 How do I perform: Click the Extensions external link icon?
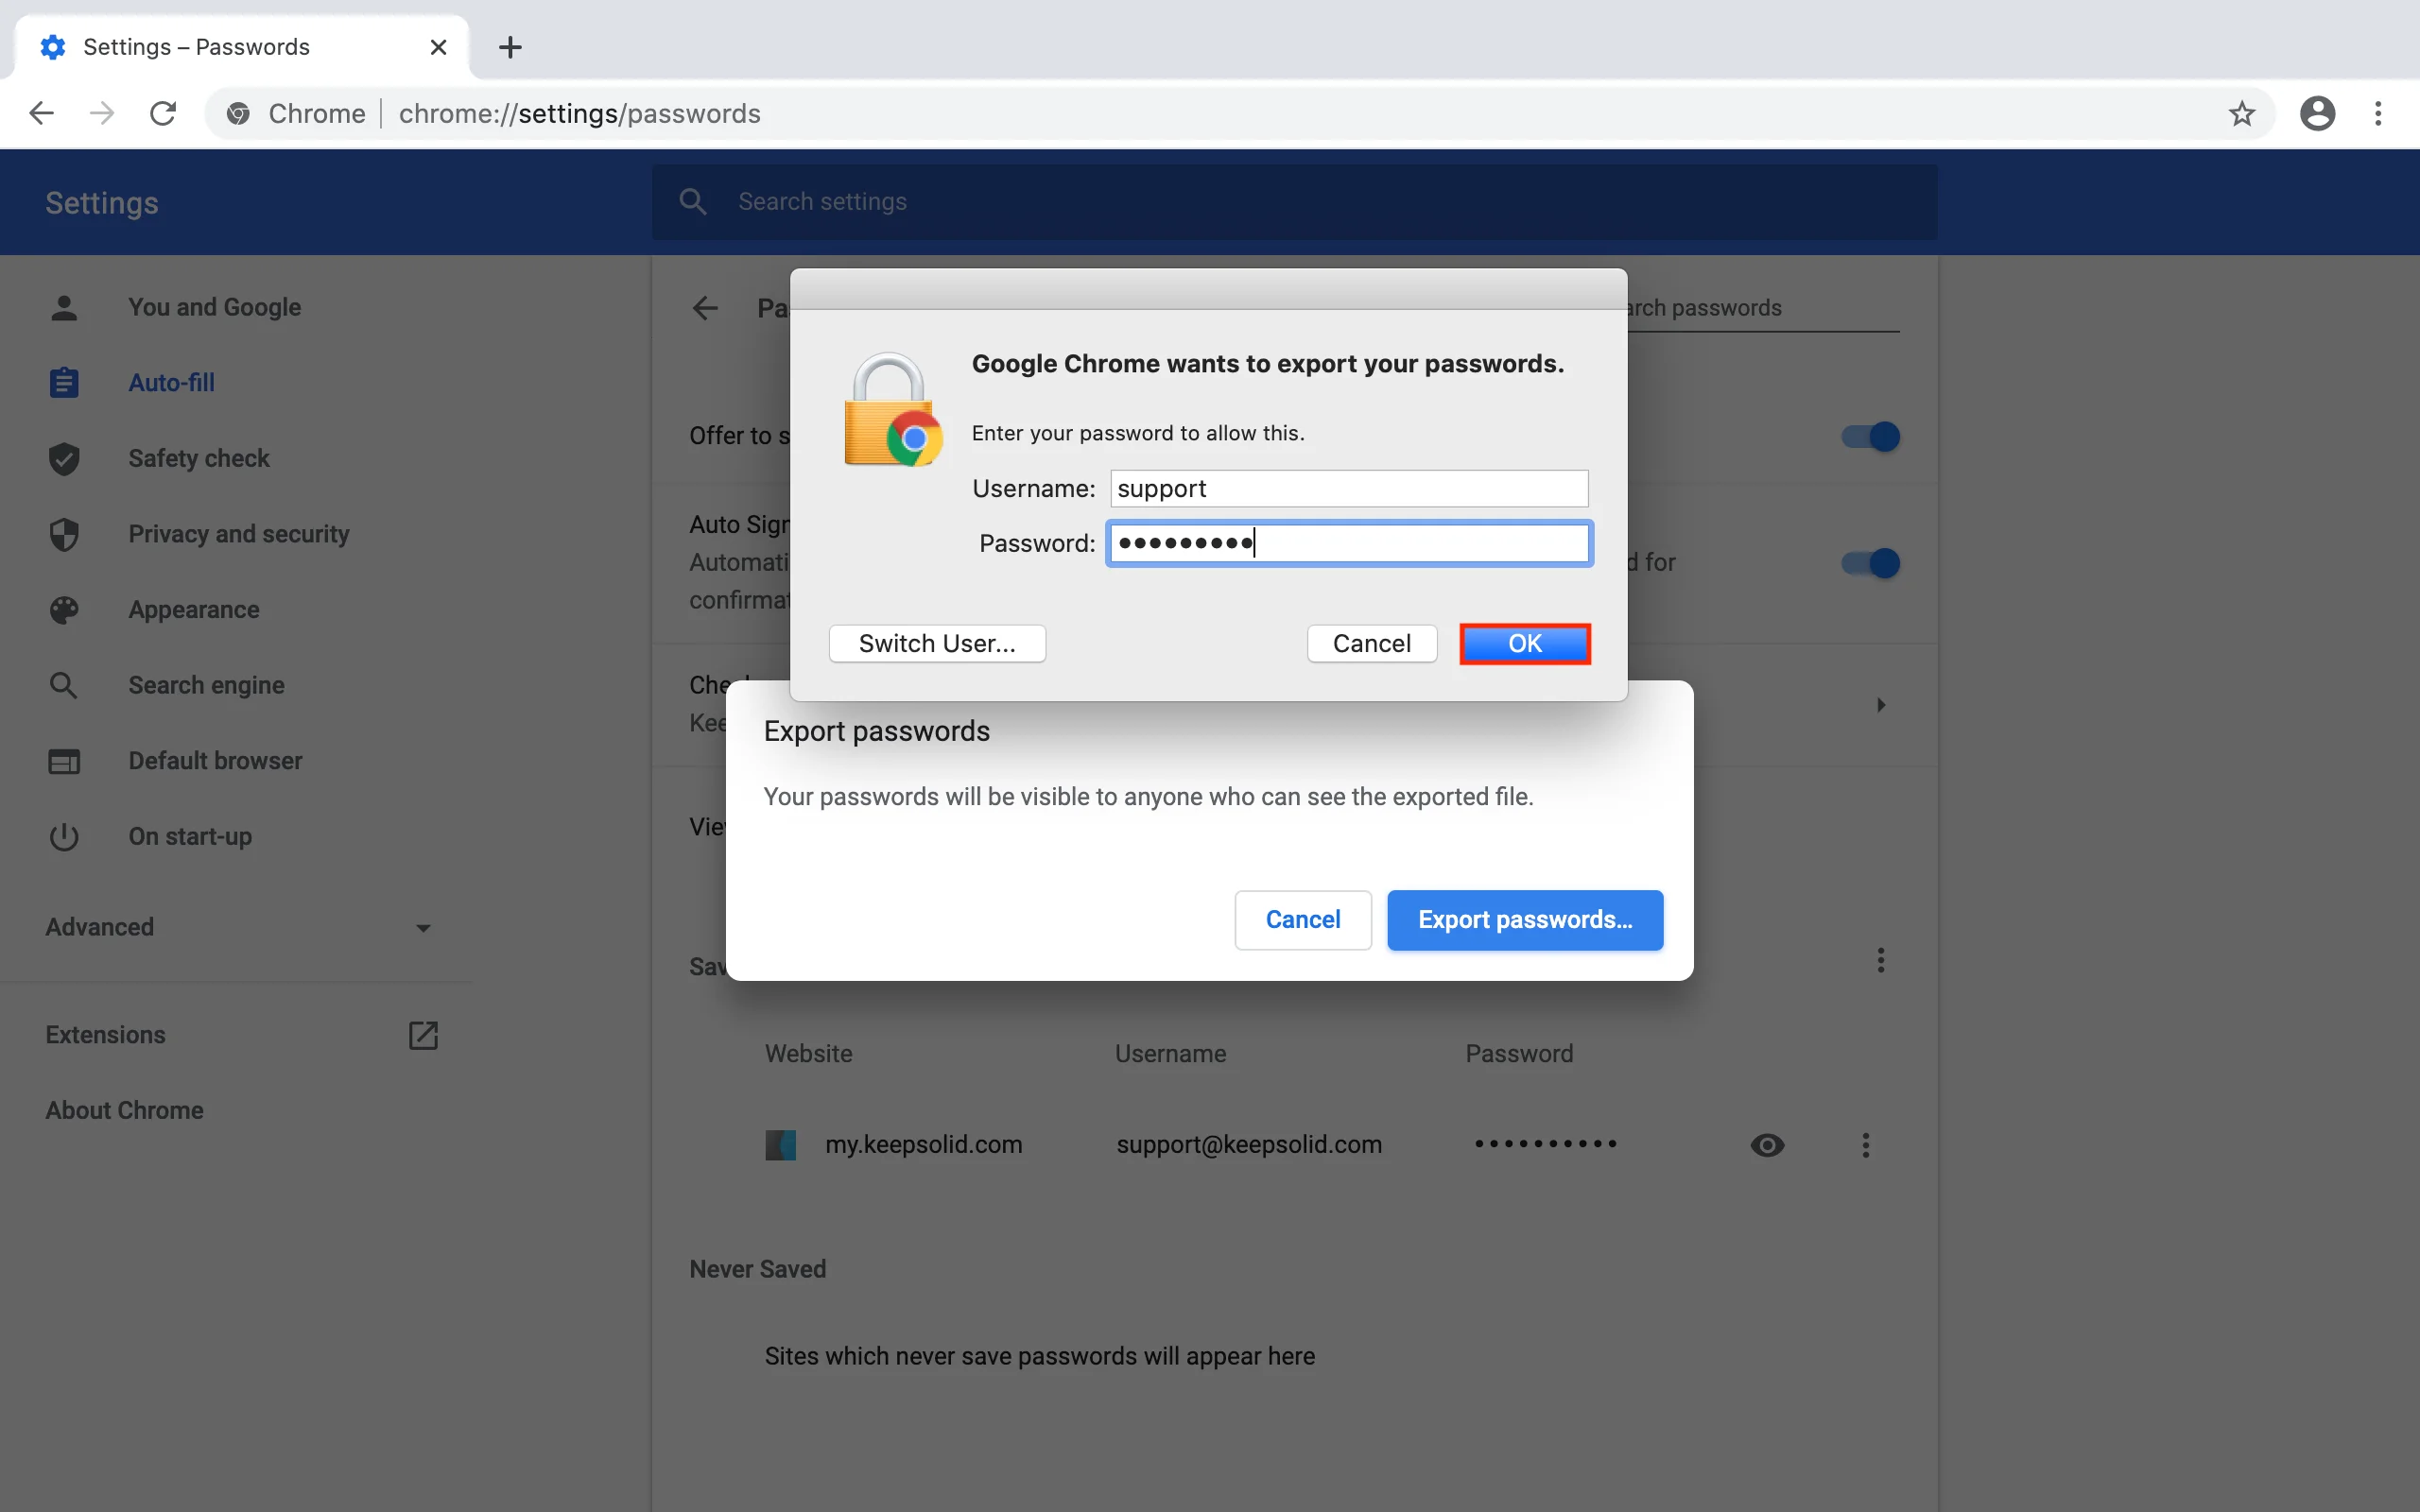click(x=423, y=1035)
